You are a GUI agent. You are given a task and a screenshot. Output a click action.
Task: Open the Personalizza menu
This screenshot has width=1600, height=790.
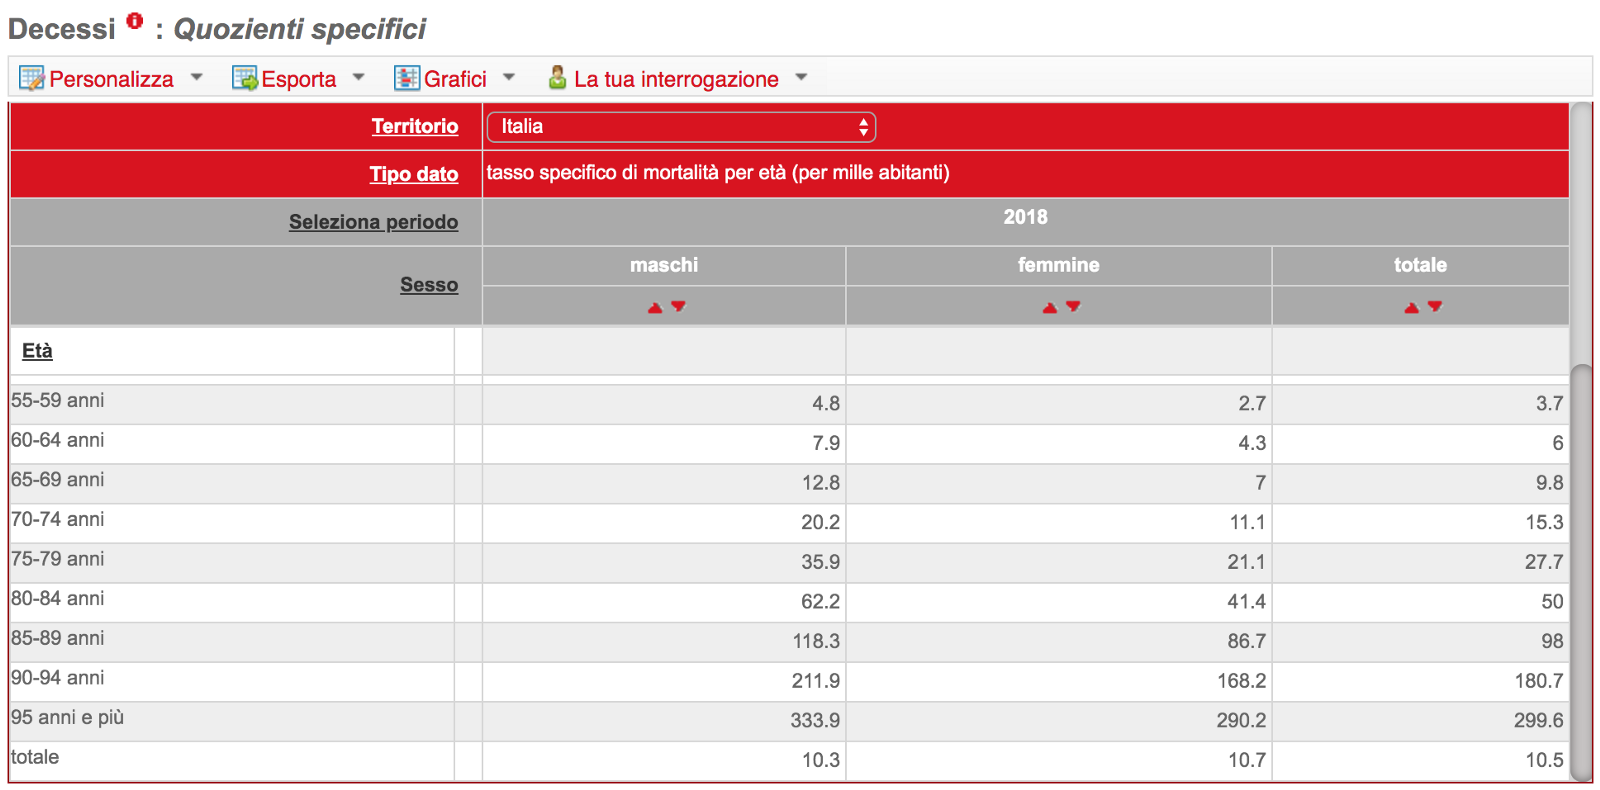click(111, 79)
